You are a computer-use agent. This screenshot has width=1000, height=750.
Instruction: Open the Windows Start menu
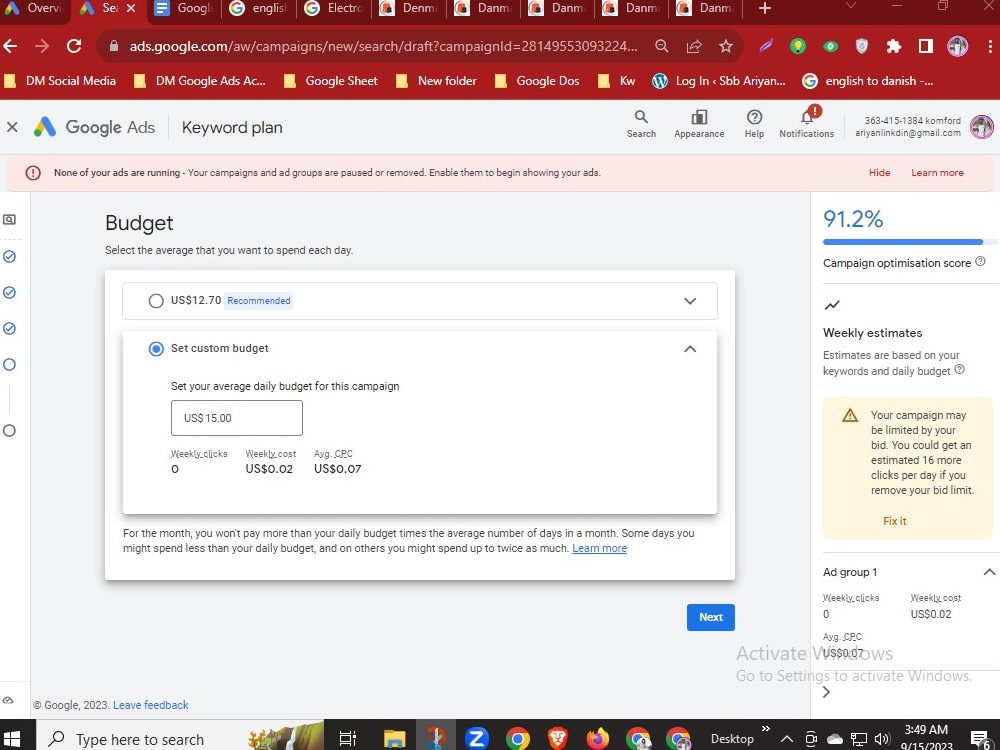click(12, 739)
